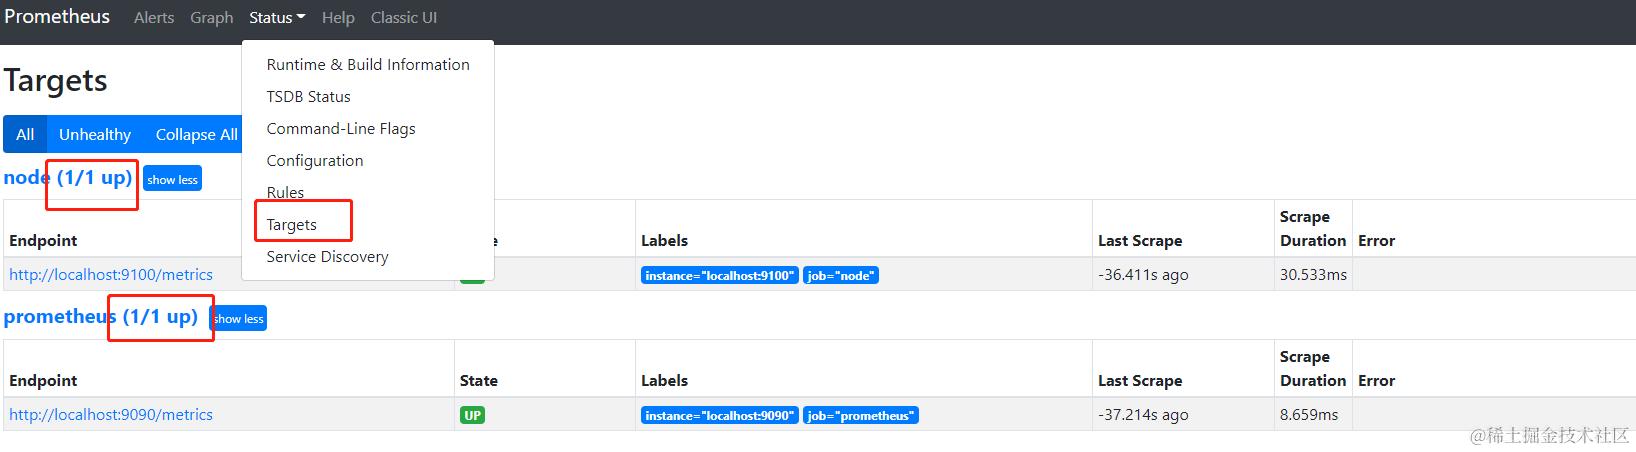The height and width of the screenshot is (452, 1636).
Task: Open http://localhost:9100/metrics endpoint link
Action: [x=111, y=275]
